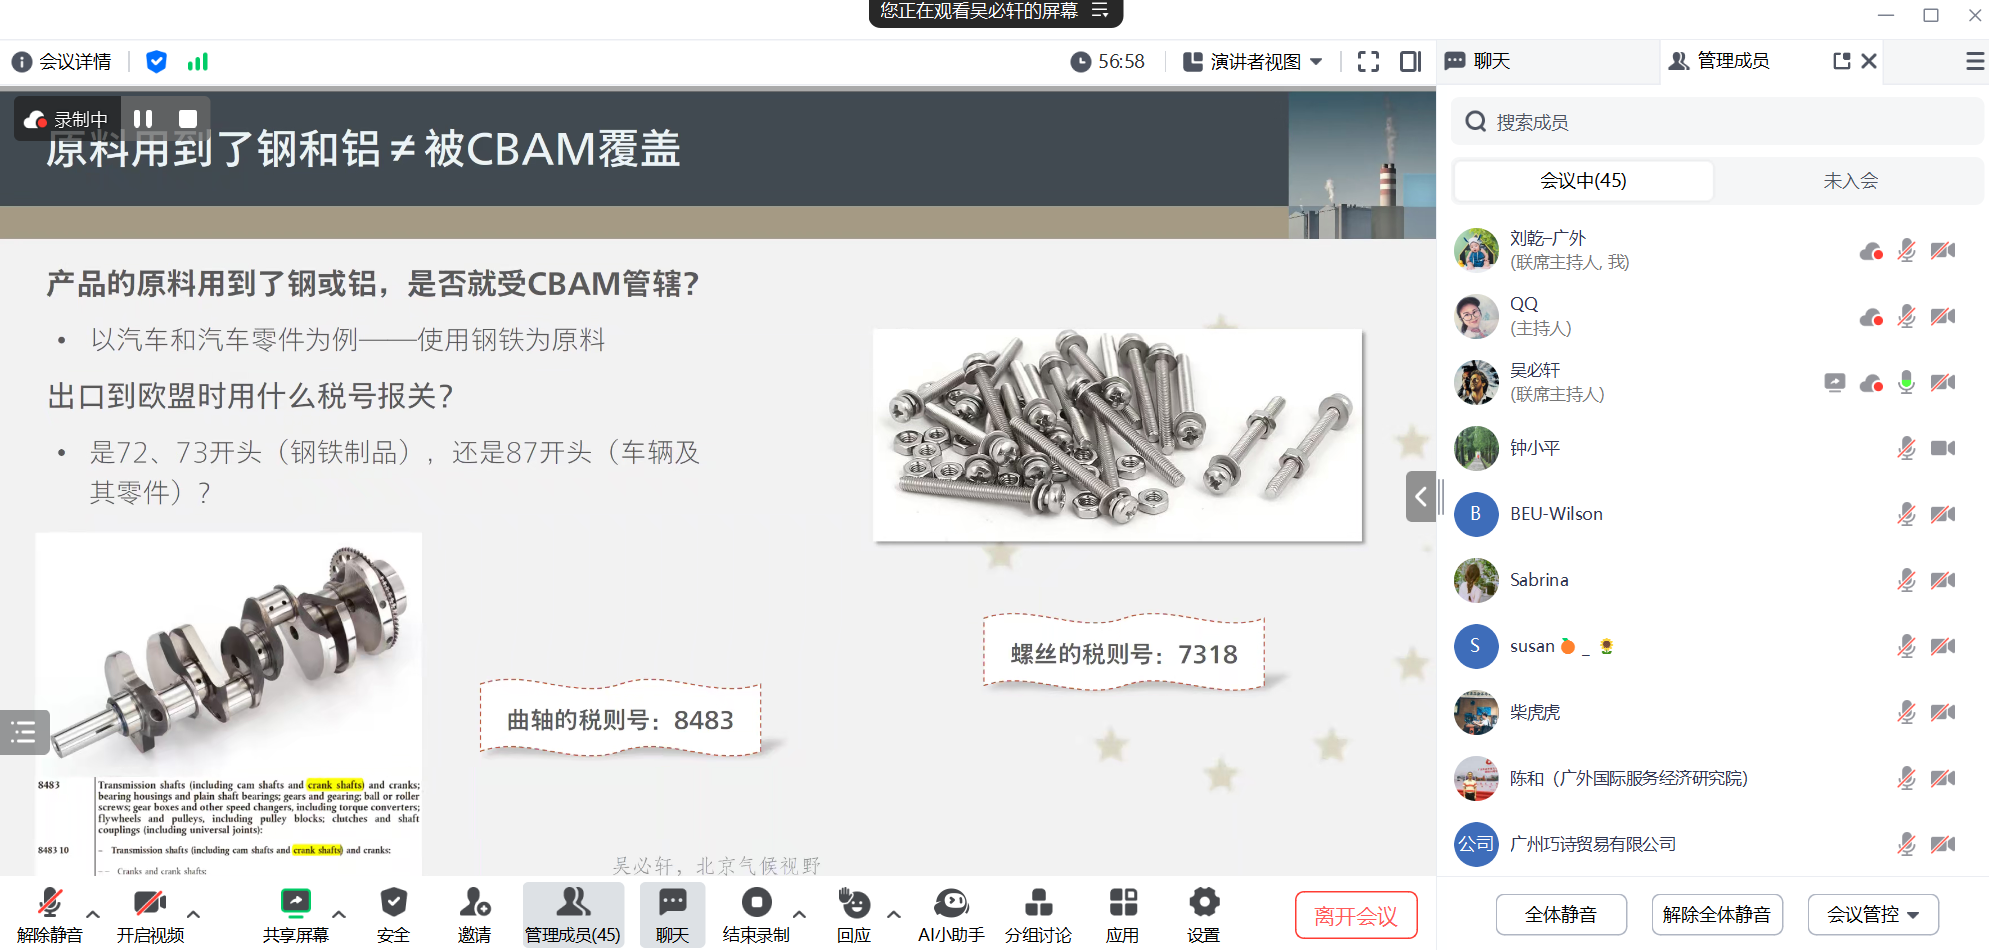This screenshot has height=950, width=1989.
Task: Click the 邀请 invite icon
Action: tap(474, 905)
